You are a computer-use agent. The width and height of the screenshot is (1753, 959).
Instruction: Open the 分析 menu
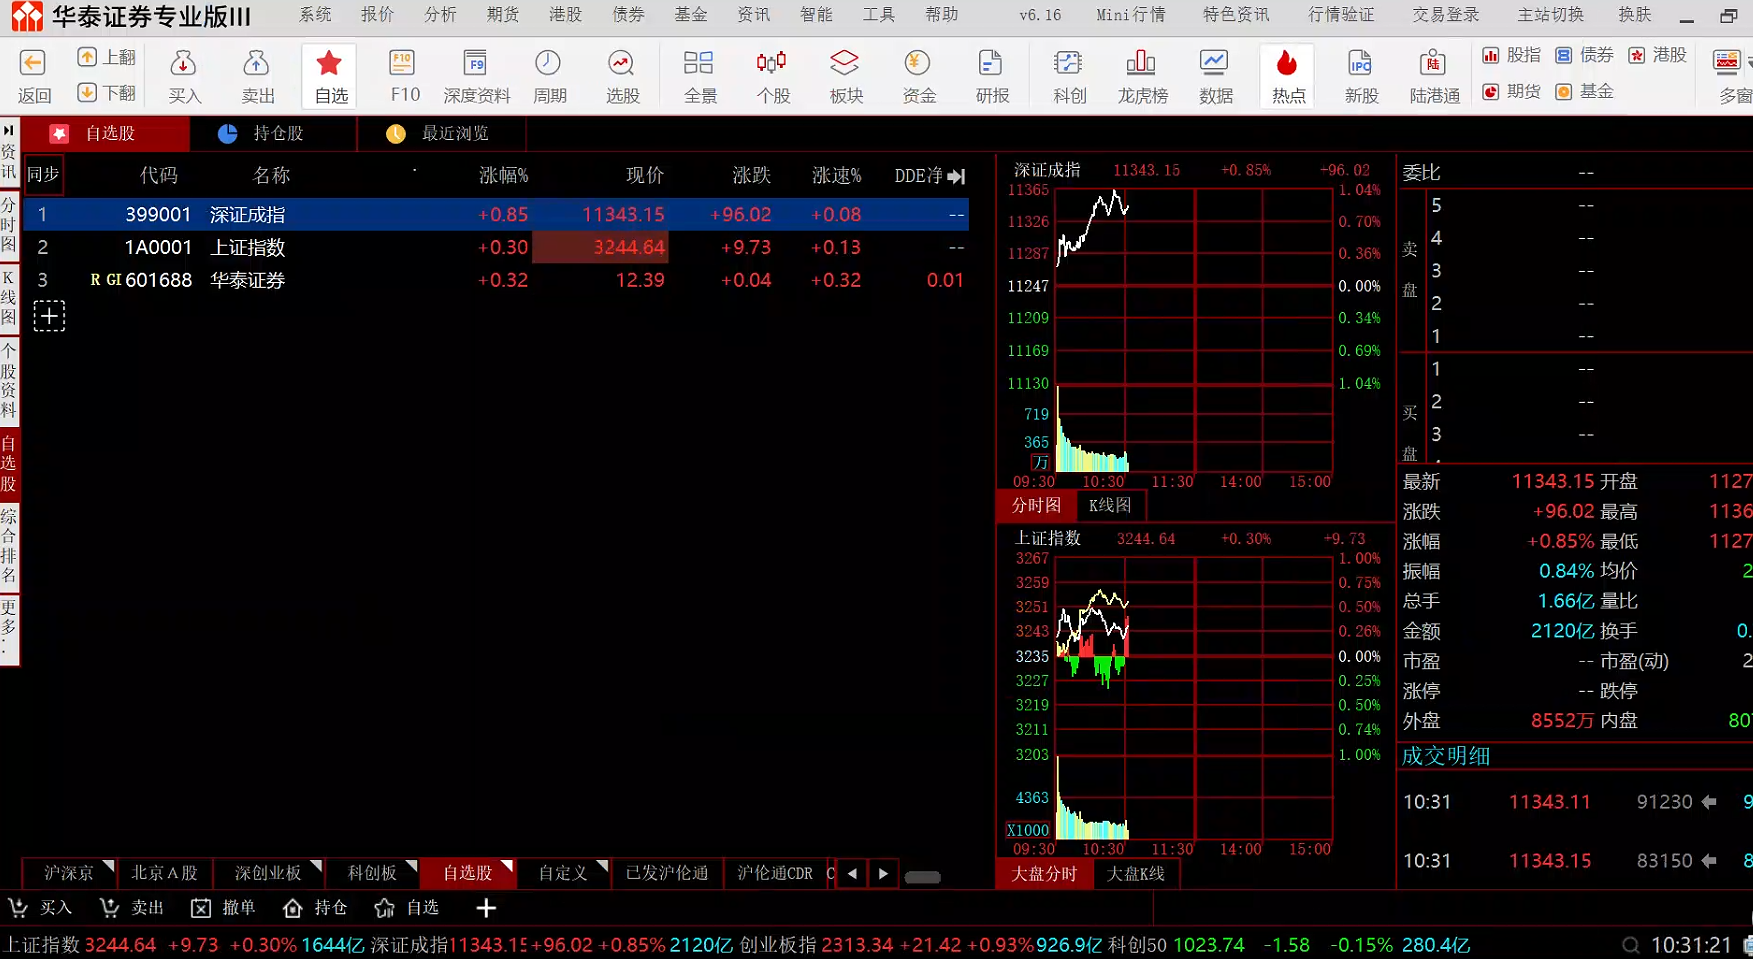pyautogui.click(x=440, y=15)
